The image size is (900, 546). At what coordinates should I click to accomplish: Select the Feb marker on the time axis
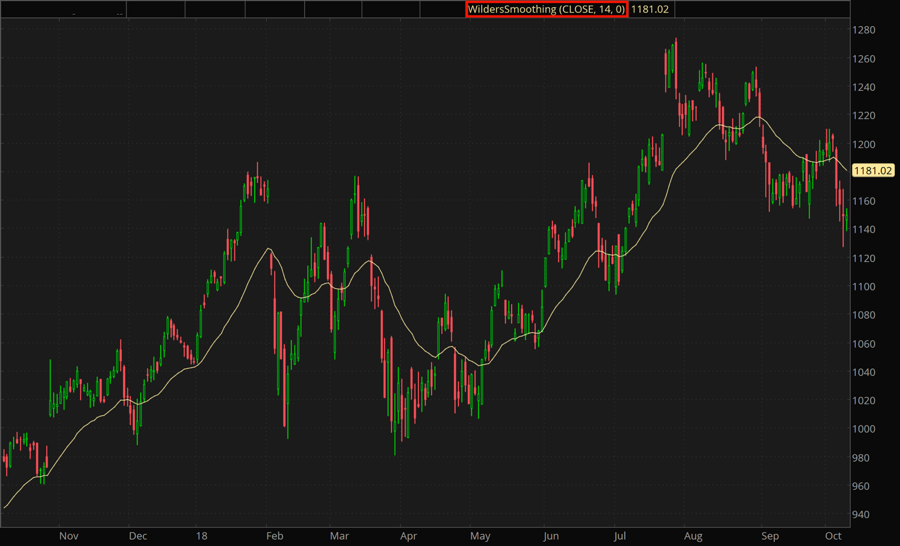click(277, 535)
